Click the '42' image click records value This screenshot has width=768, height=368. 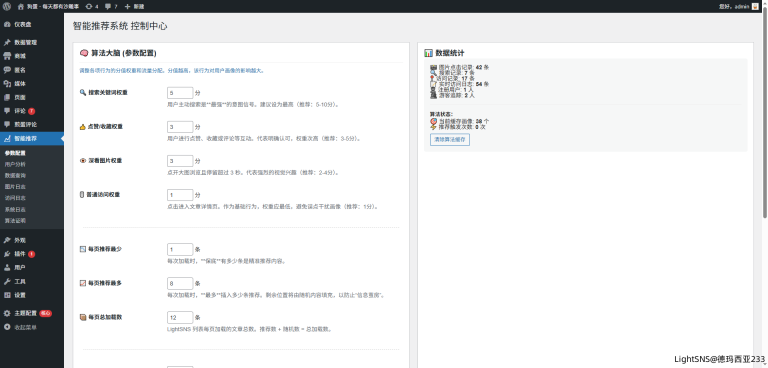[x=479, y=67]
